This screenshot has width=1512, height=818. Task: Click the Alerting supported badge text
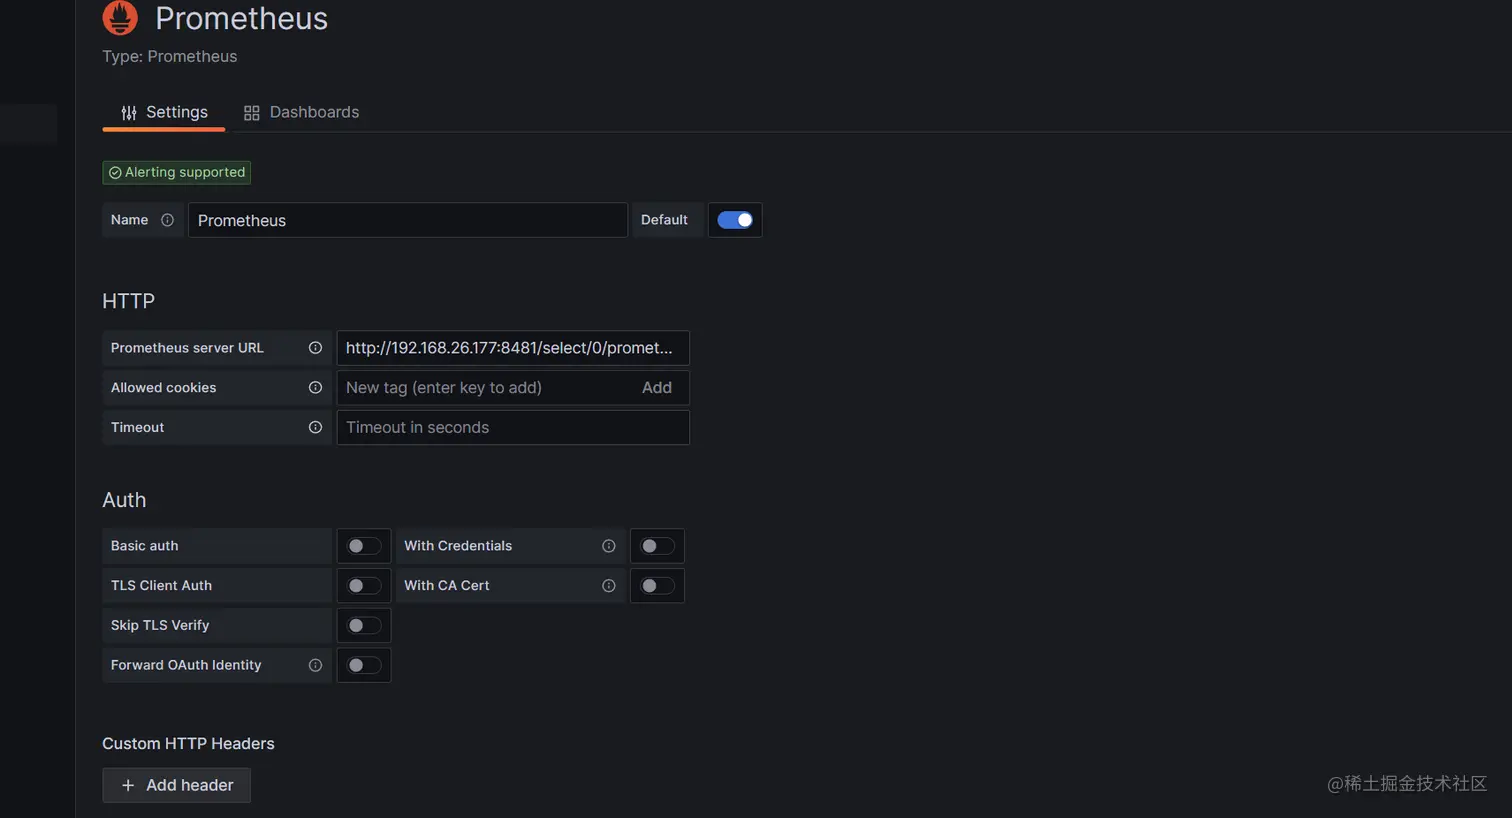click(185, 173)
